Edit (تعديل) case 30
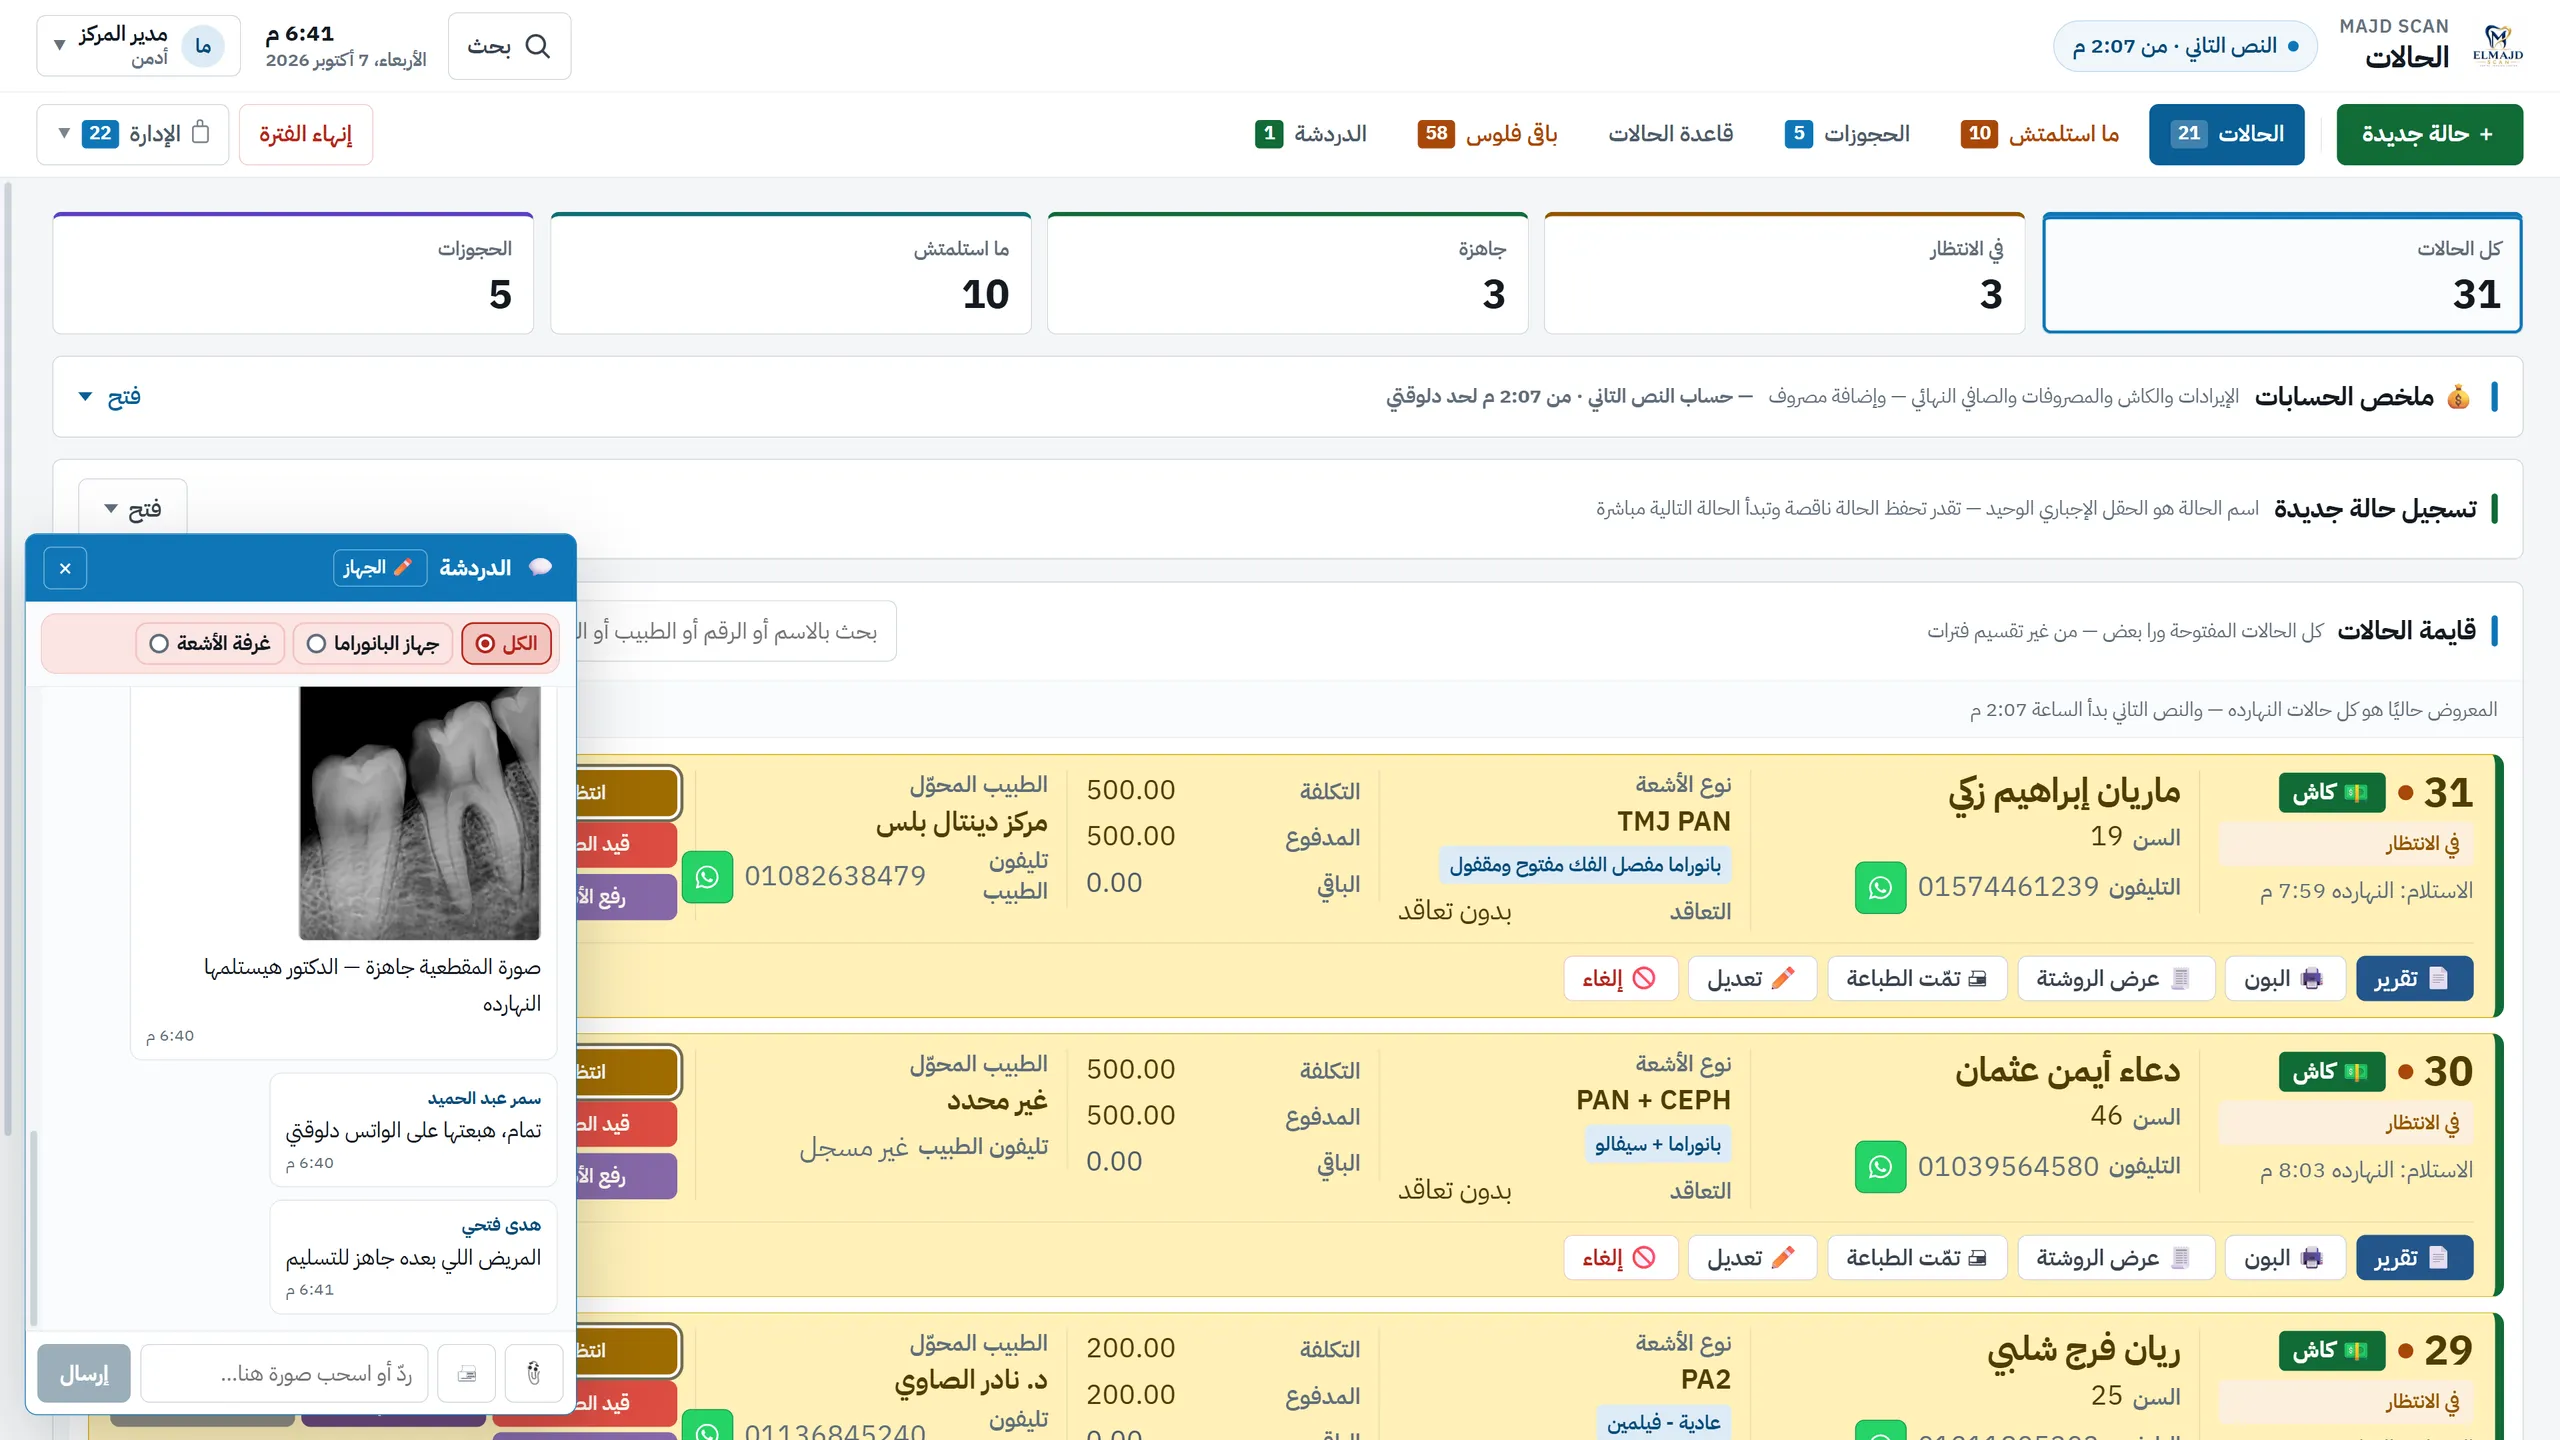 1752,1257
